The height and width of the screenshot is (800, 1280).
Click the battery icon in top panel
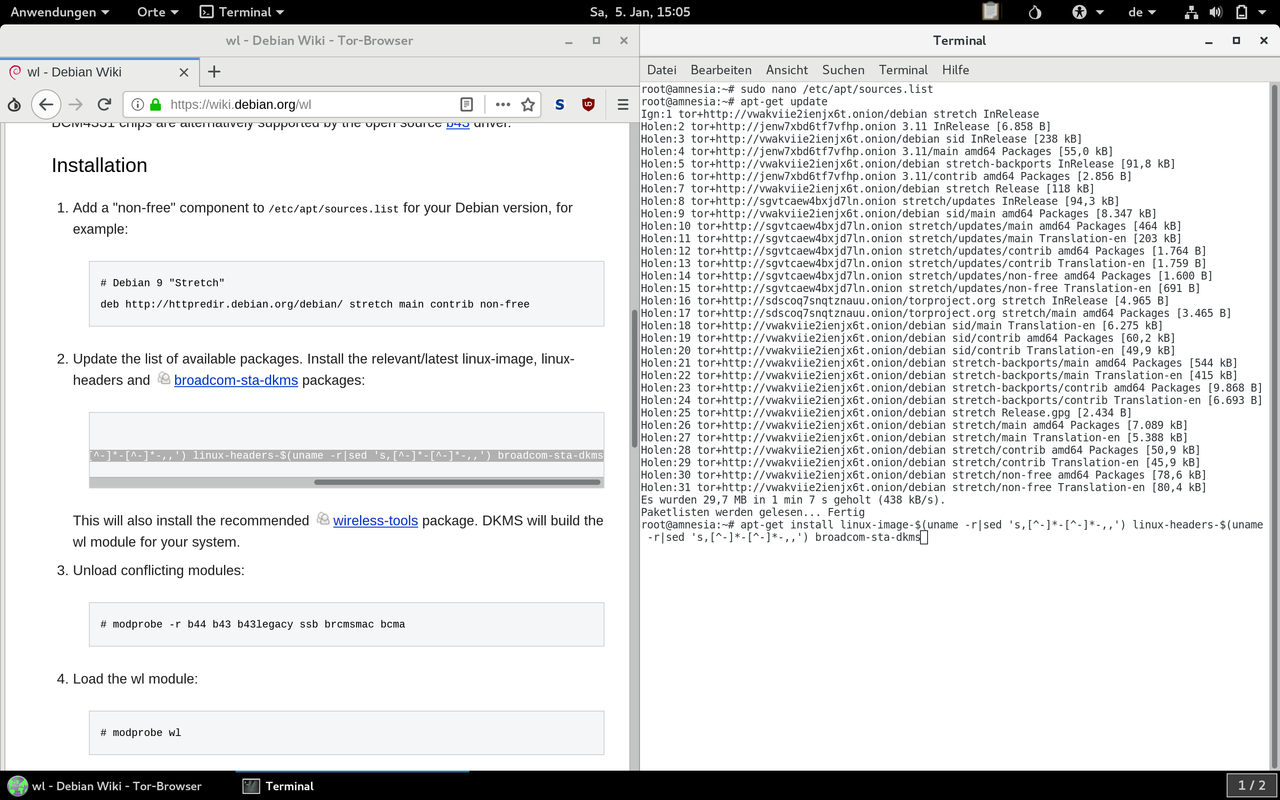[1241, 12]
